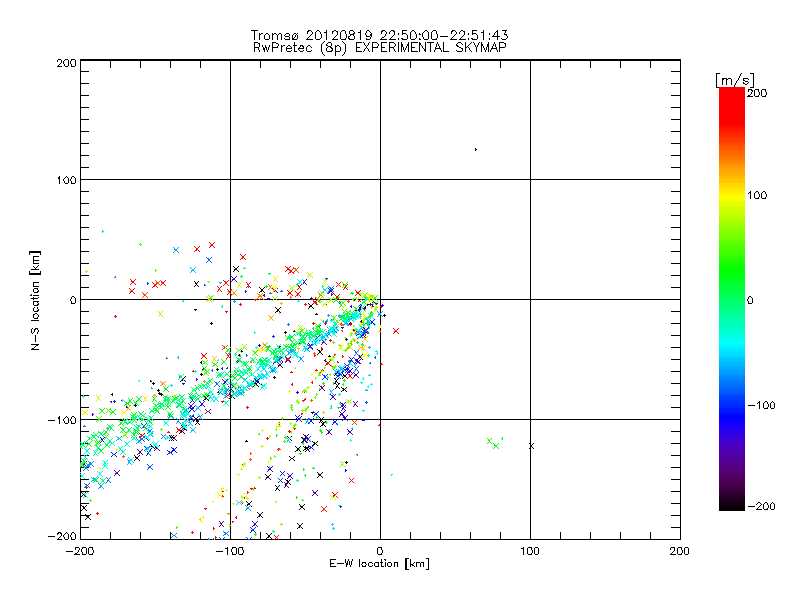
Task: Click the yellow band of the colorbar
Action: click(x=731, y=195)
